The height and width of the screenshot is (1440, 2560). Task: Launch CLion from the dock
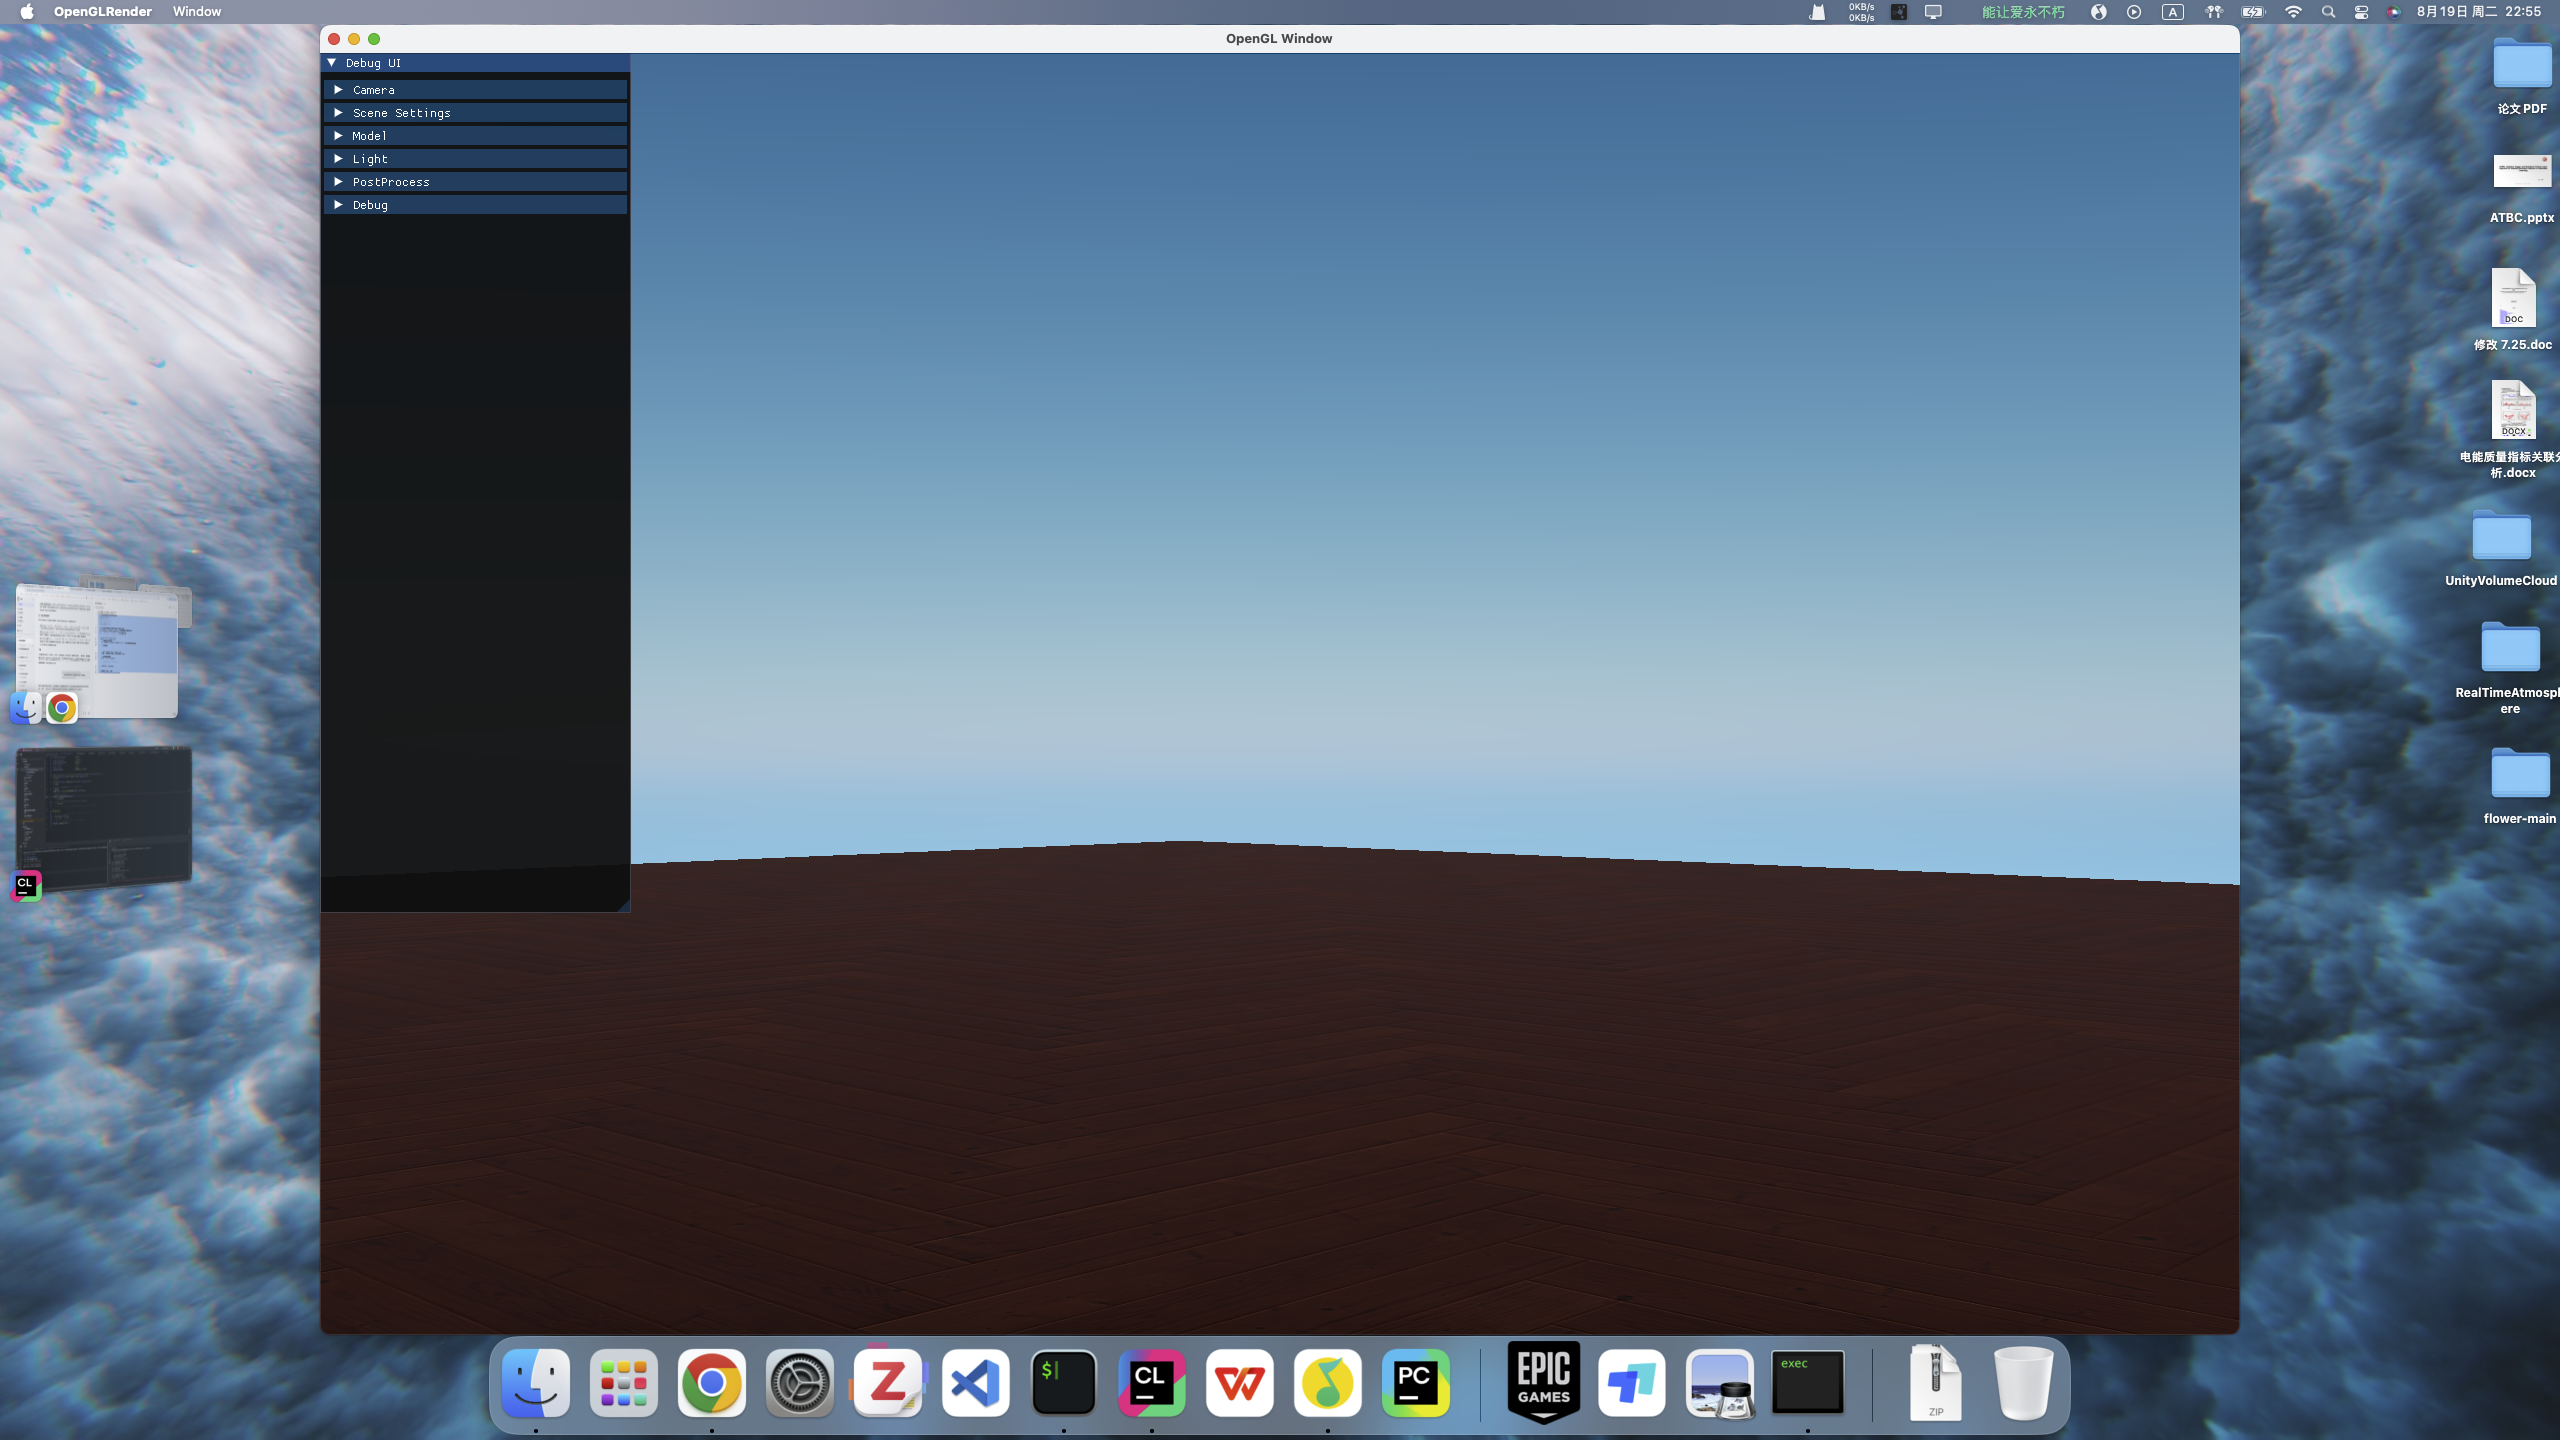click(1151, 1383)
